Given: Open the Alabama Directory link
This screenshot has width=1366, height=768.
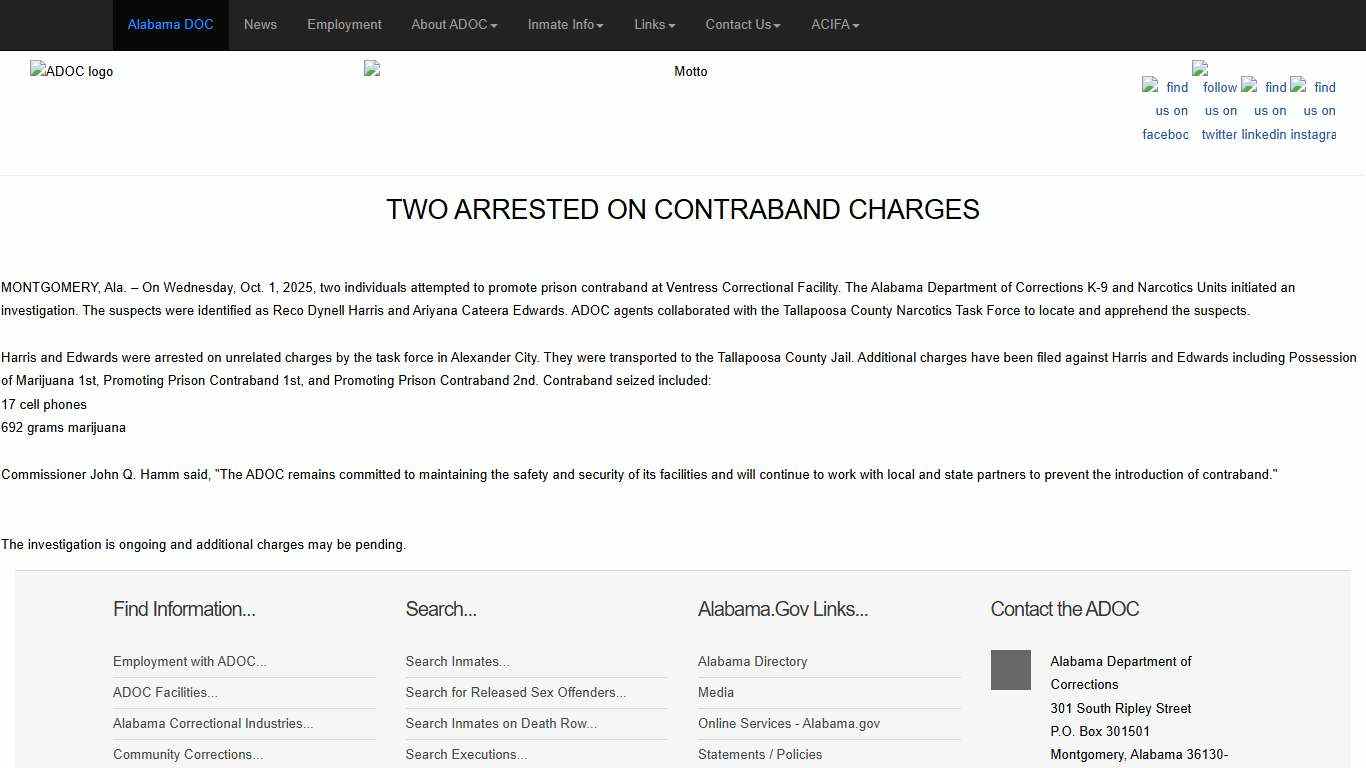Looking at the screenshot, I should pos(752,661).
